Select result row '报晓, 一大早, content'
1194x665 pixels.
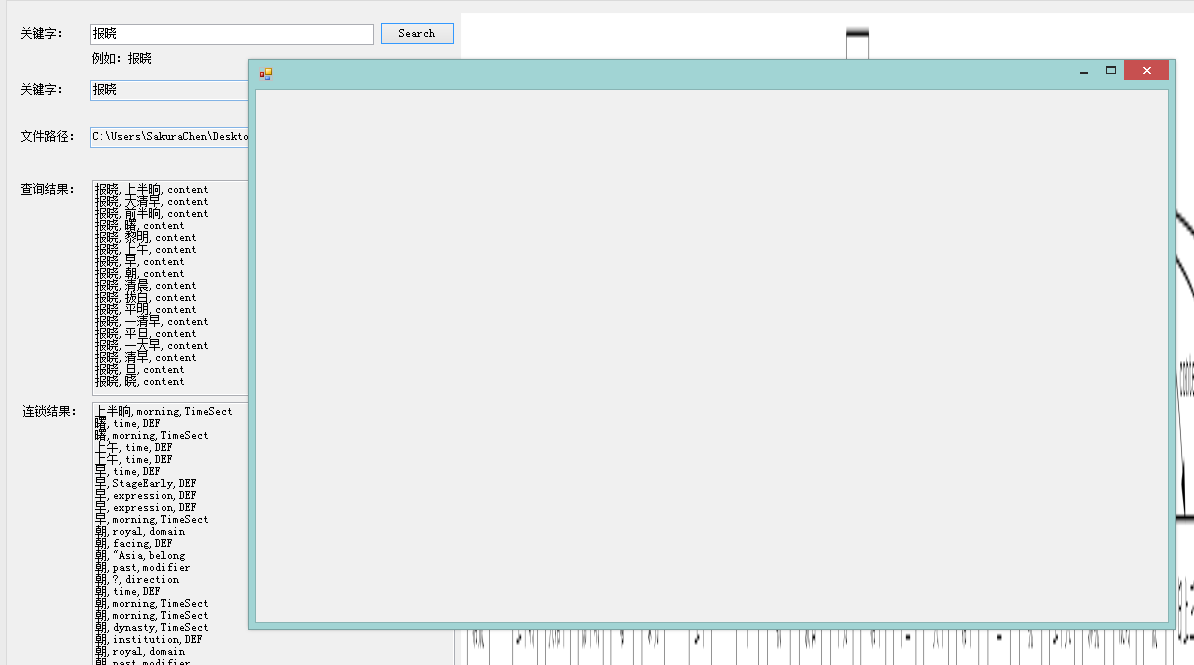pyautogui.click(x=152, y=346)
